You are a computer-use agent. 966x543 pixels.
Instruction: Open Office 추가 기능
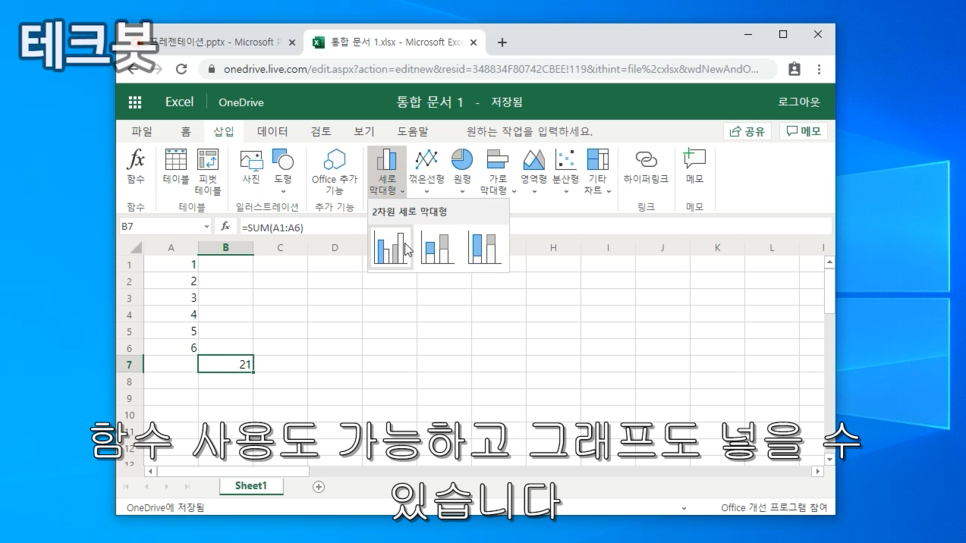335,172
